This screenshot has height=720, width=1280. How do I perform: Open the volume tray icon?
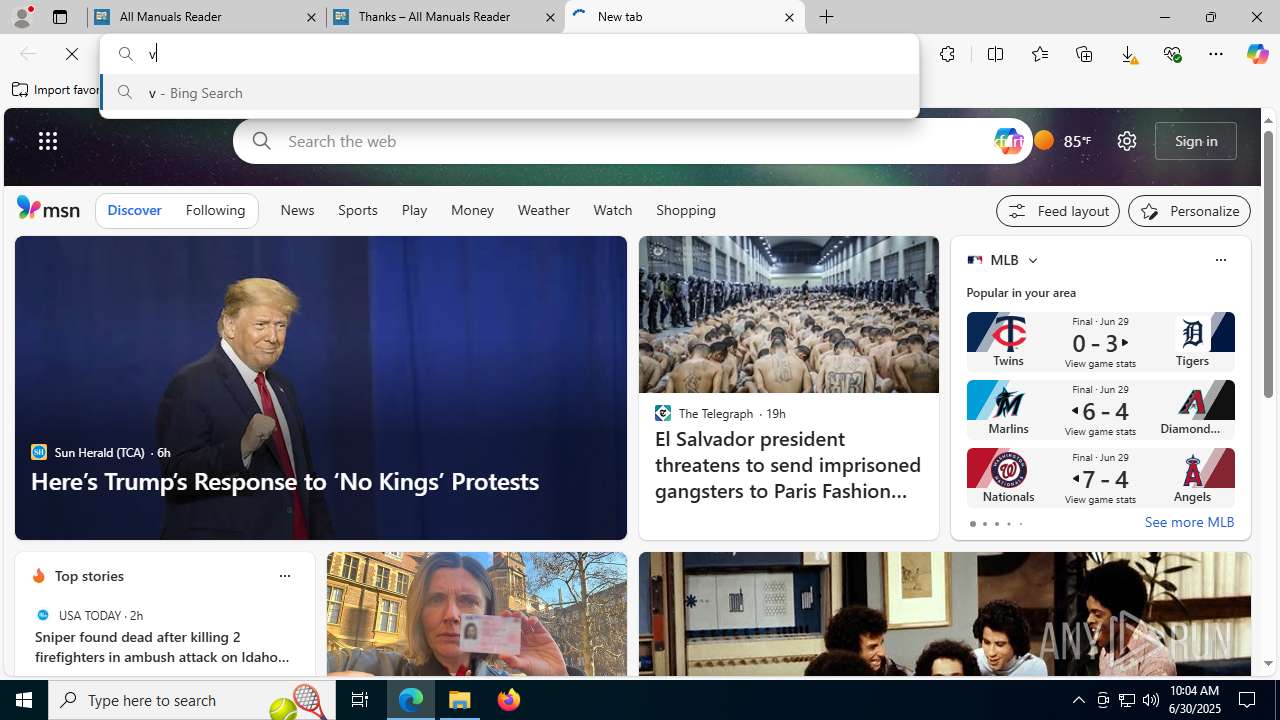(1151, 700)
